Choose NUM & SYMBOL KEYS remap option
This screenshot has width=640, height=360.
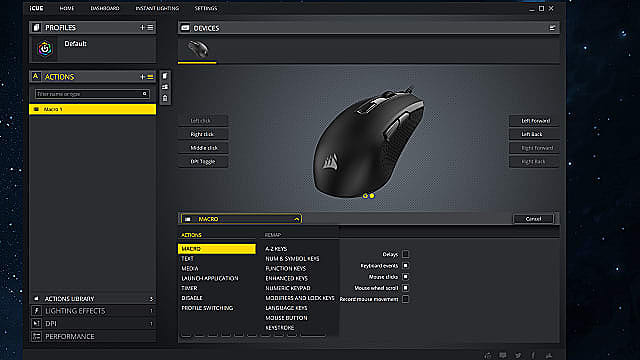pyautogui.click(x=292, y=259)
